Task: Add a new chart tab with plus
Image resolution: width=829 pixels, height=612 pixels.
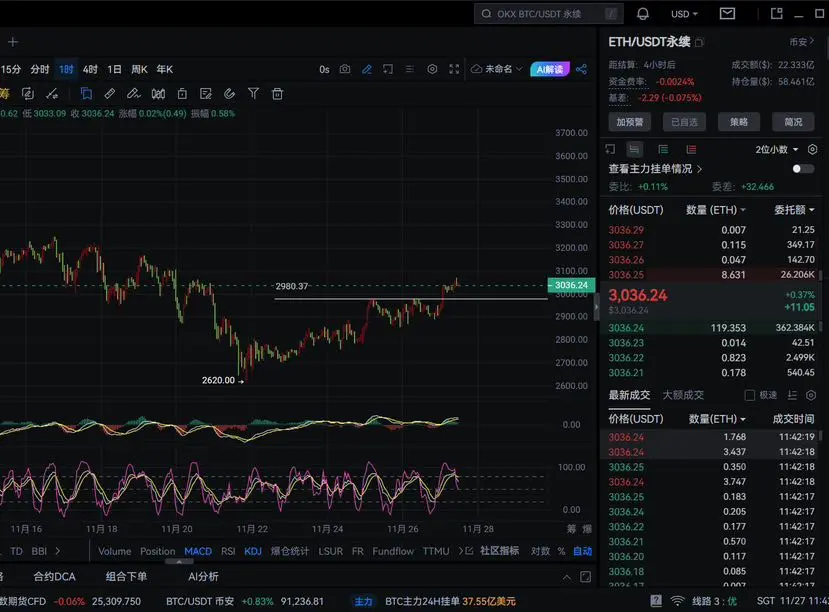Action: [13, 42]
